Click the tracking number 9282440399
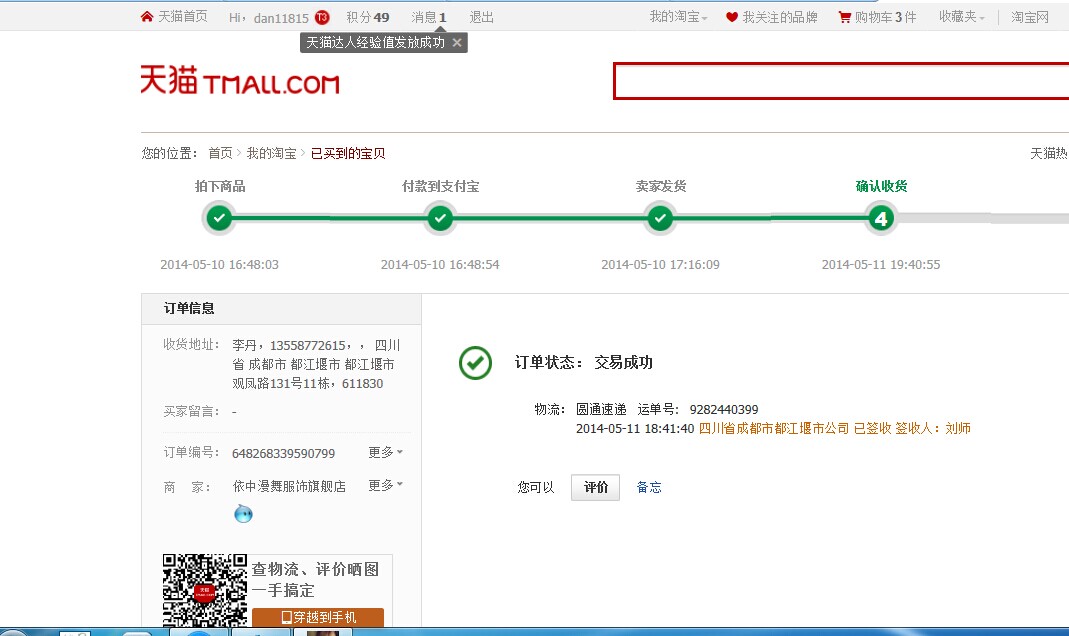The height and width of the screenshot is (636, 1069). pyautogui.click(x=724, y=410)
